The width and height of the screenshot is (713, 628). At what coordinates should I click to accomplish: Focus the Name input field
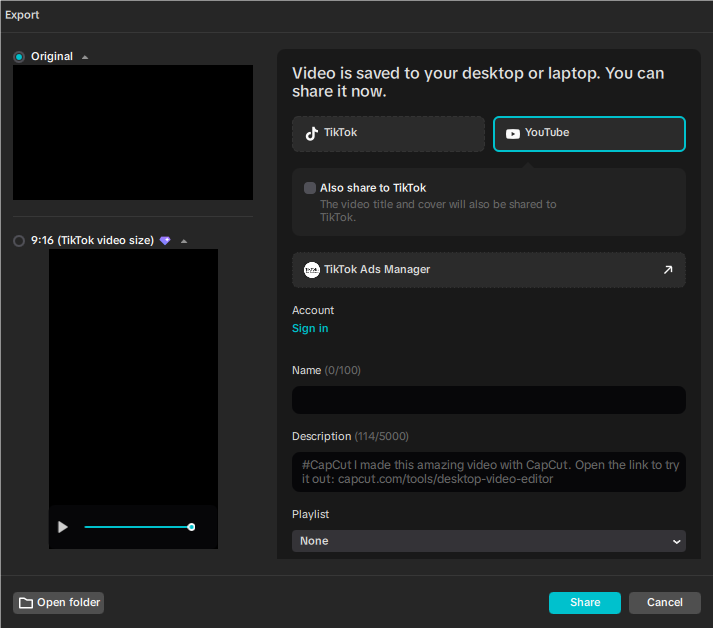(489, 400)
